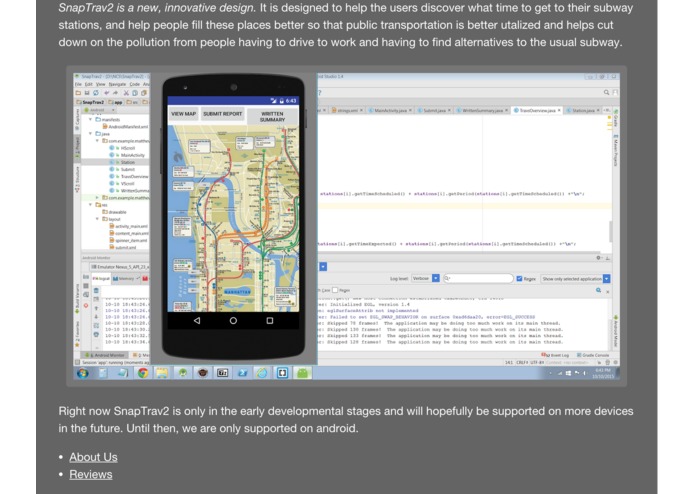Switch to the MainActivity.java editor tab

tap(390, 110)
